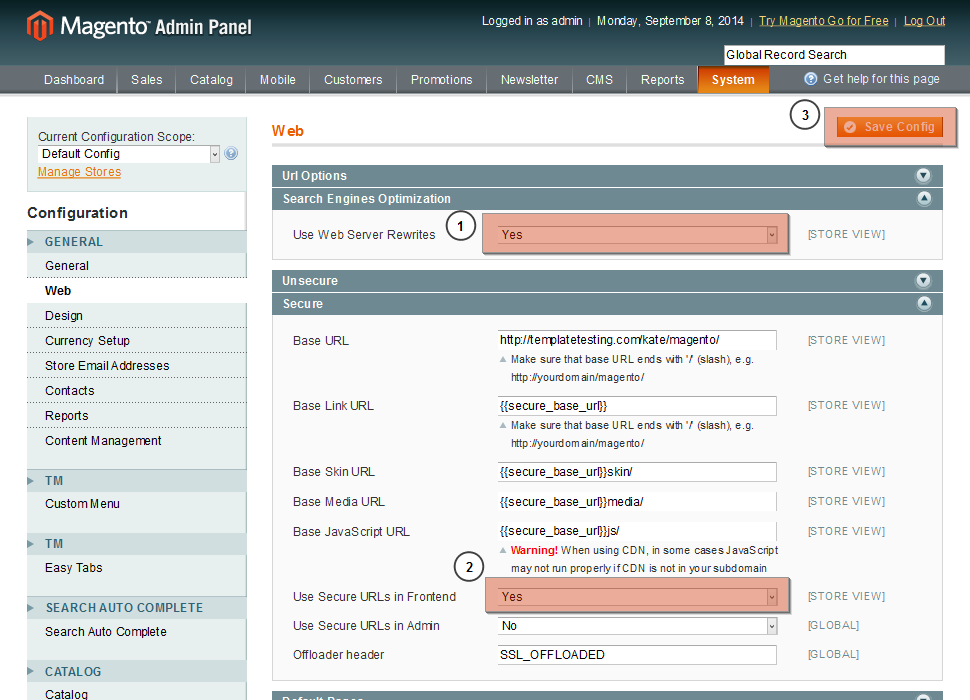The width and height of the screenshot is (970, 700).
Task: Click the Offloader header input field
Action: (637, 655)
